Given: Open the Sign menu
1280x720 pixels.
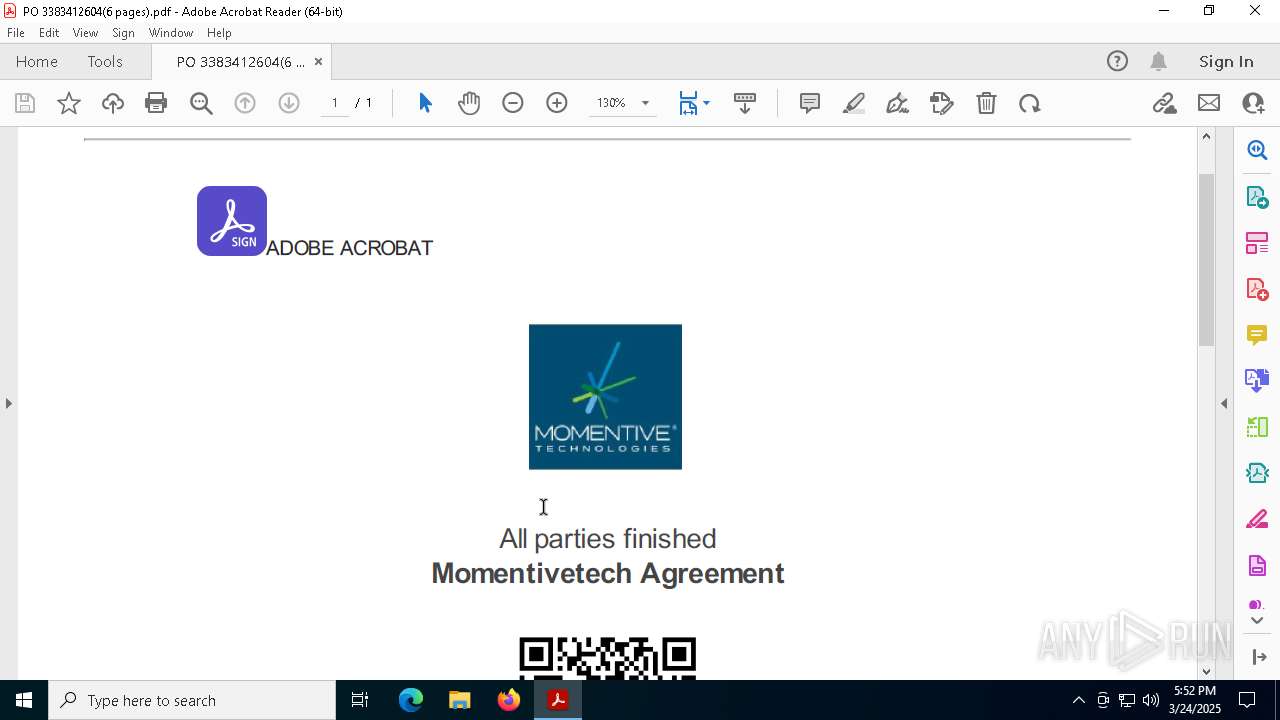Looking at the screenshot, I should click(x=123, y=33).
